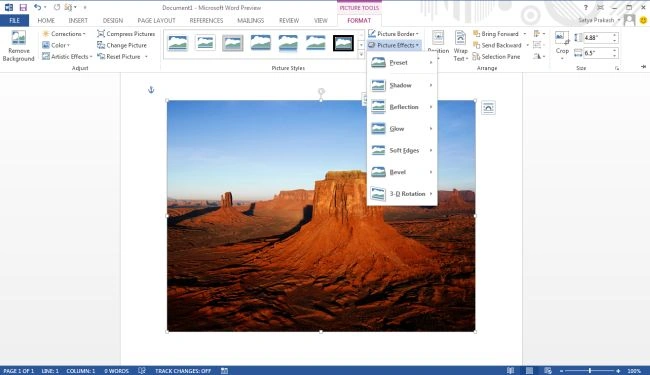This screenshot has height=375, width=650.
Task: Click the Align objects icon
Action: pyautogui.click(x=539, y=34)
